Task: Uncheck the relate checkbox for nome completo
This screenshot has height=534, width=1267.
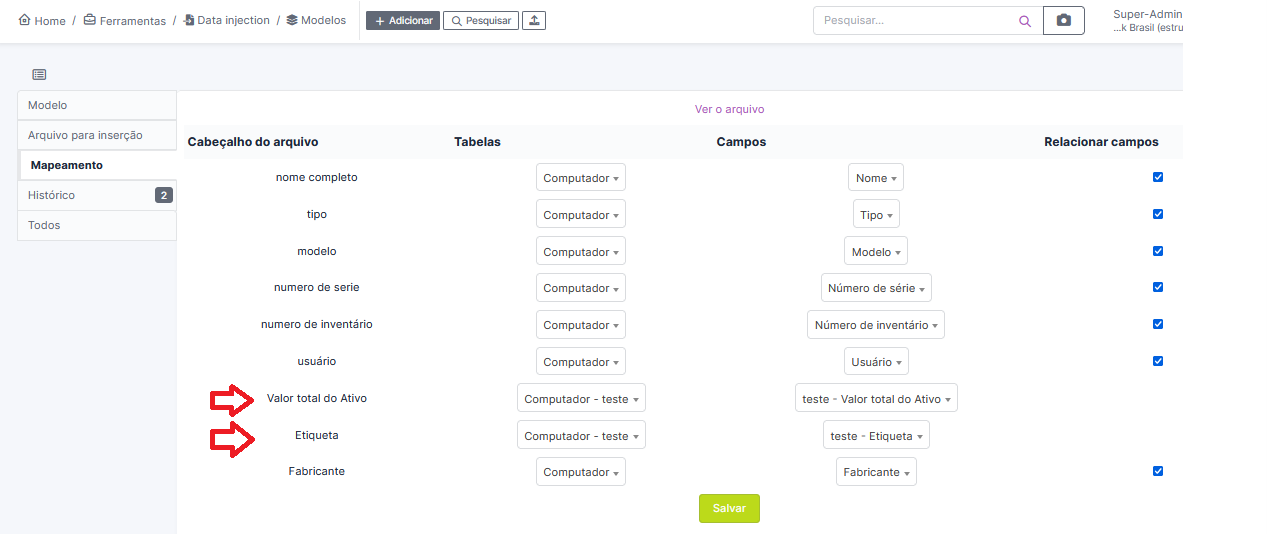Action: pos(1158,177)
